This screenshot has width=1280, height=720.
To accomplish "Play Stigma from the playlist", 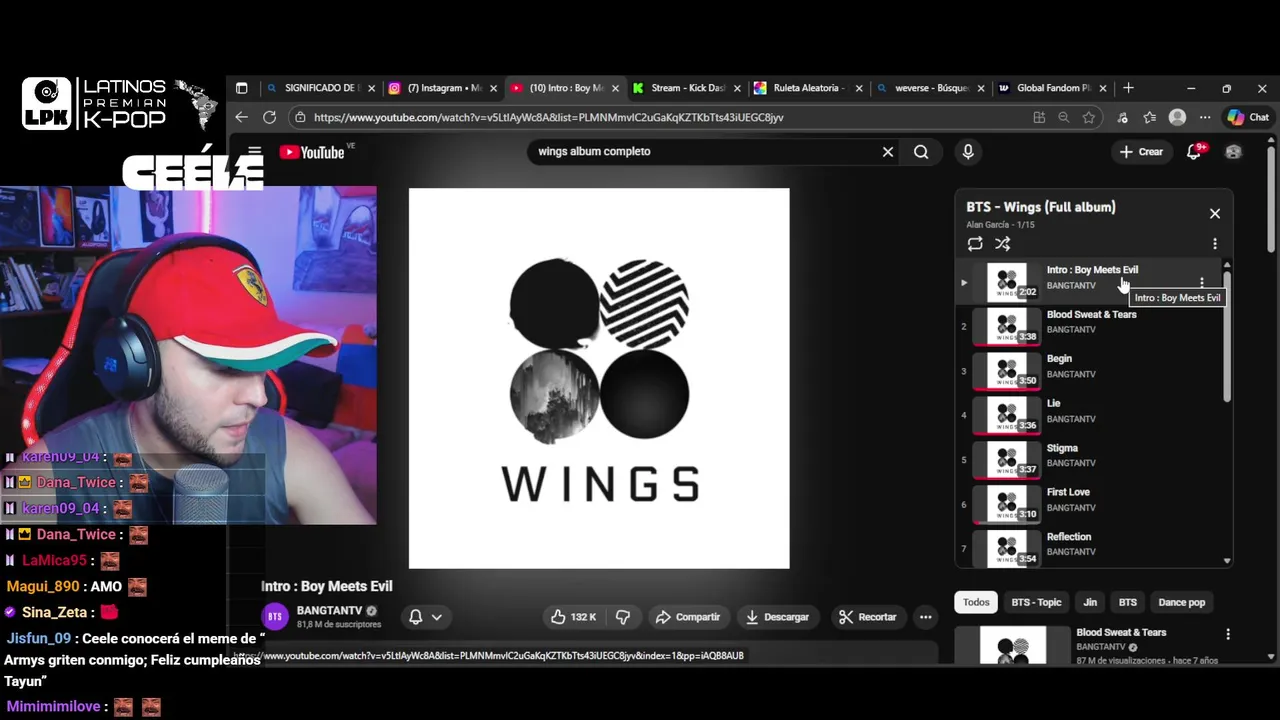I will point(1090,460).
